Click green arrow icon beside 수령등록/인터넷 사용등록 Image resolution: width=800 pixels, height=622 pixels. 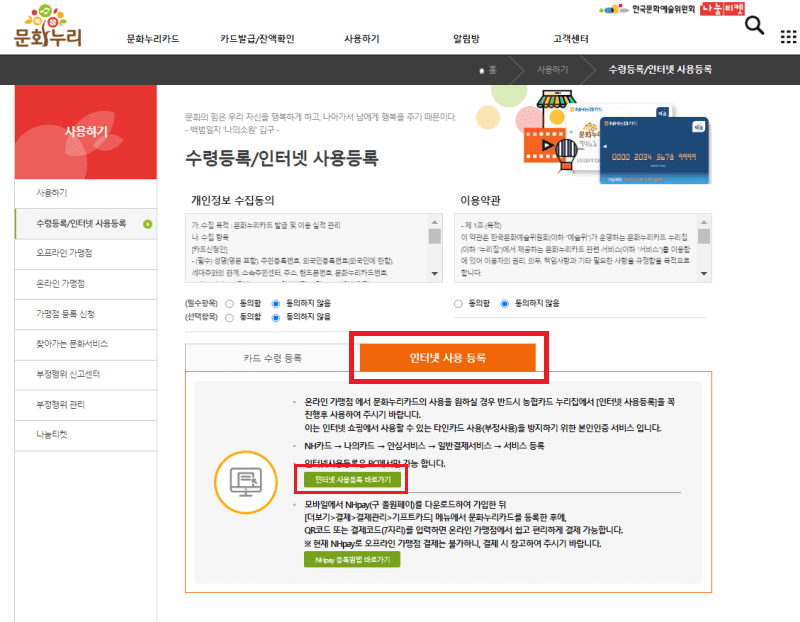pyautogui.click(x=147, y=224)
